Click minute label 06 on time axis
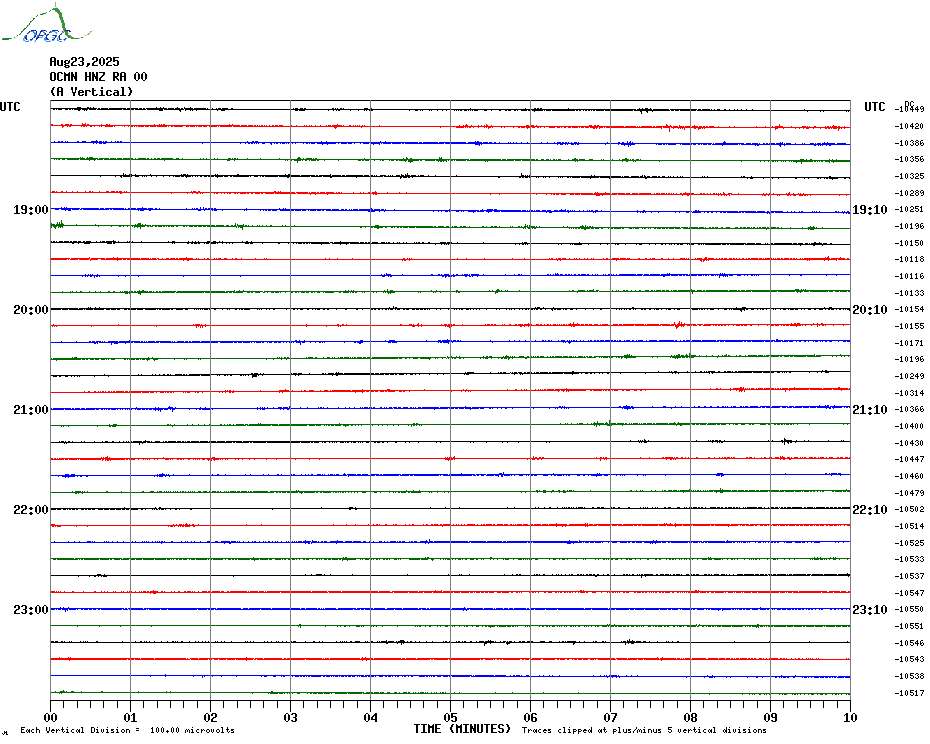 pos(531,717)
